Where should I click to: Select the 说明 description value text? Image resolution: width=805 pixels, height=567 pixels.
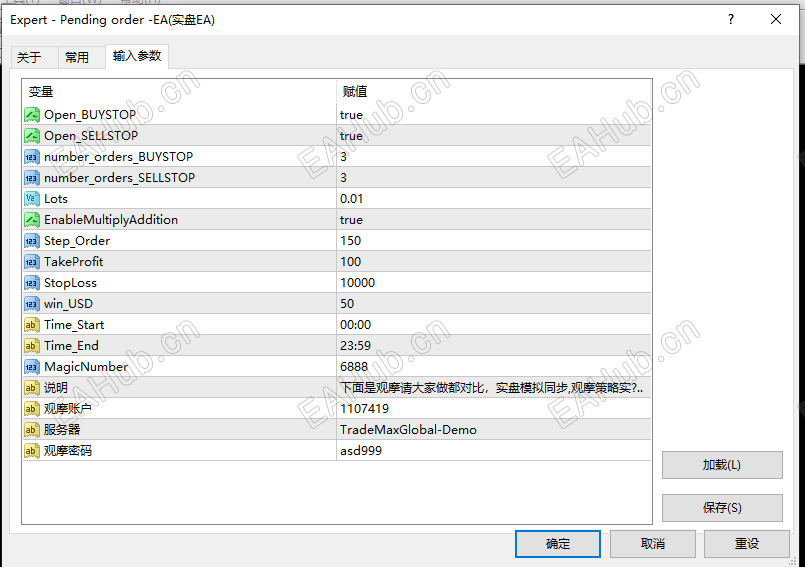coord(491,388)
